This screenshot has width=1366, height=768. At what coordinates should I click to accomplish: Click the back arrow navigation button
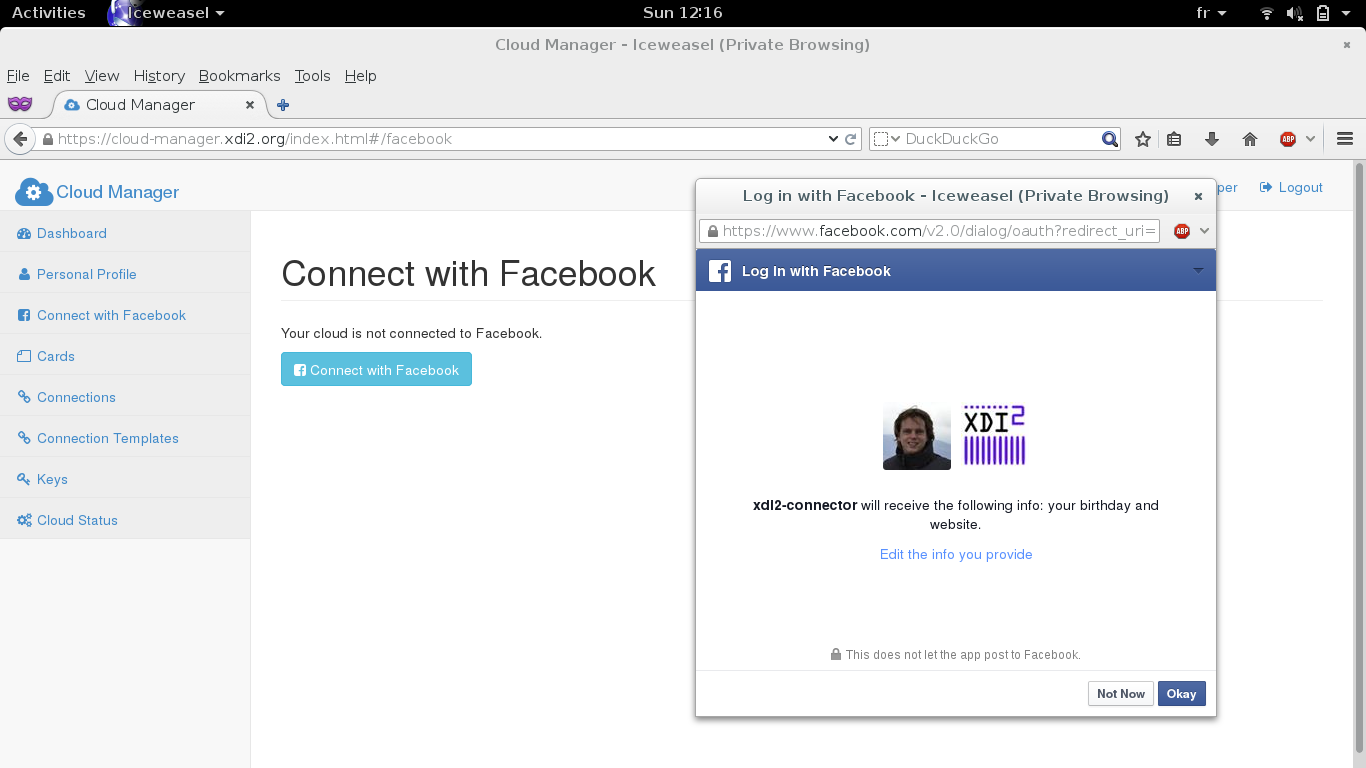click(x=19, y=139)
